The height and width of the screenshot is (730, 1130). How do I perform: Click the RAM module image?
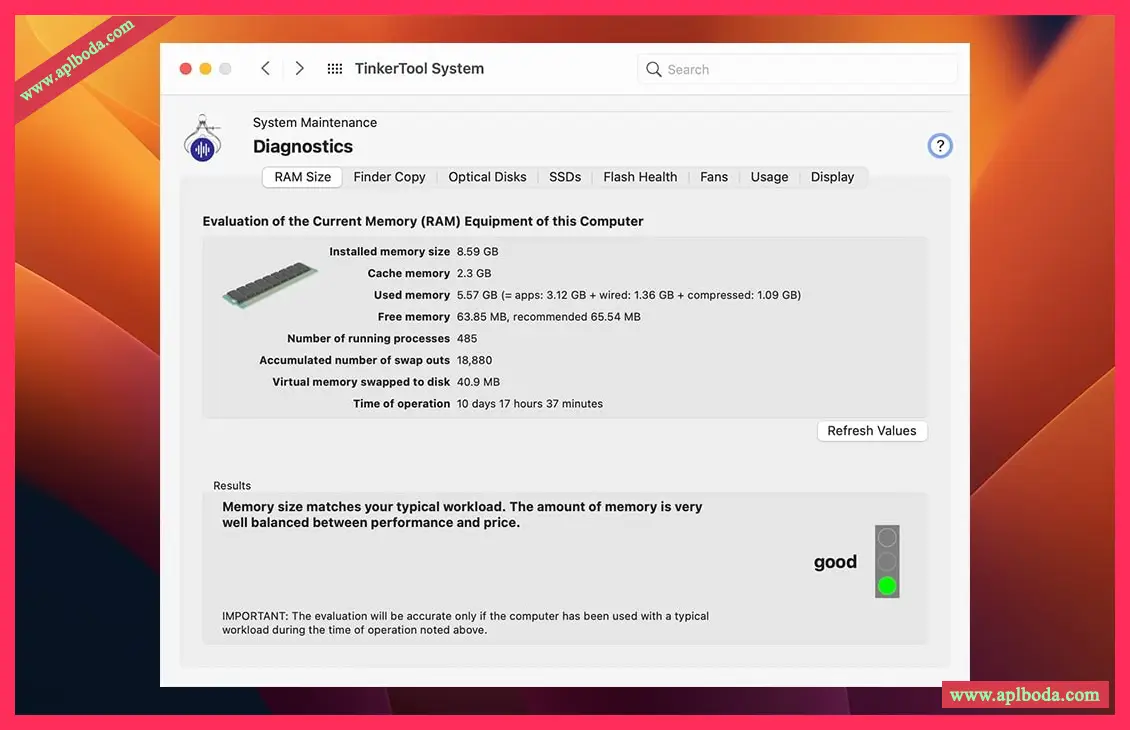(270, 285)
